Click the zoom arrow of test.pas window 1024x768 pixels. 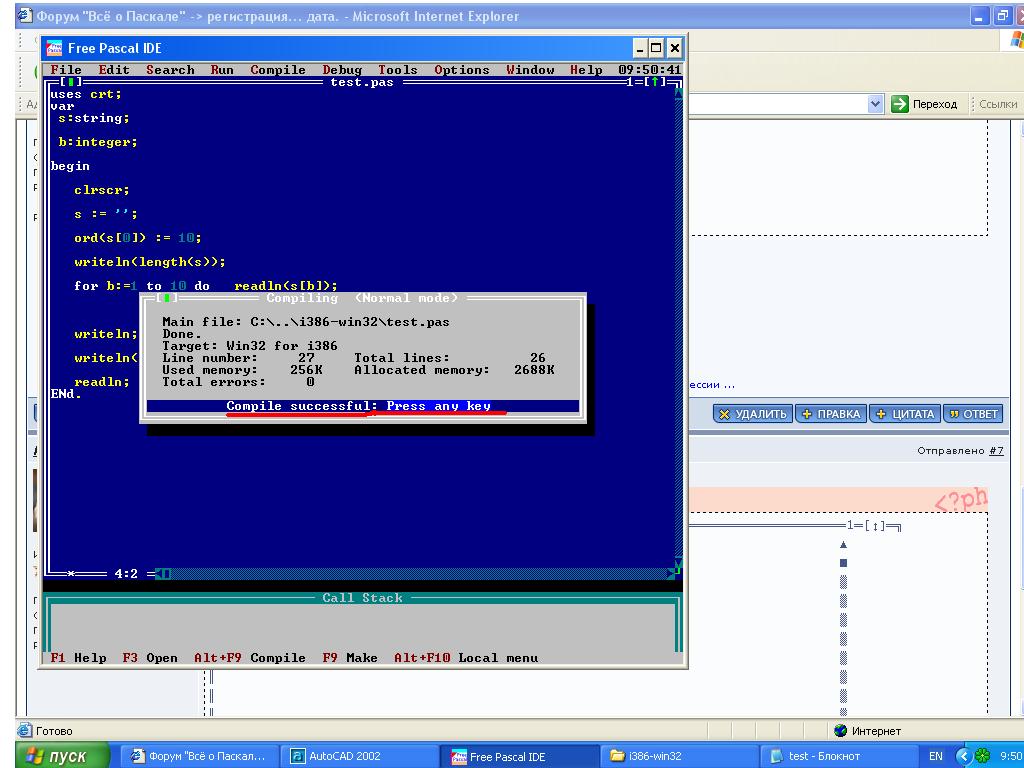(656, 82)
